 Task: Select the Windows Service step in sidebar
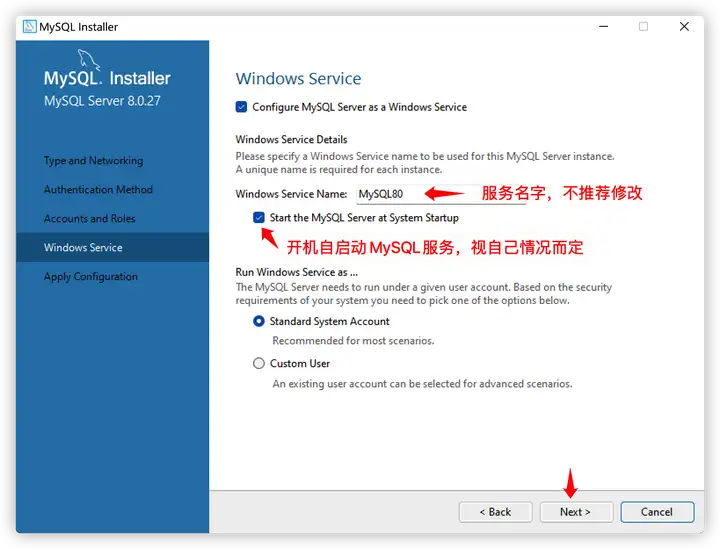(112, 247)
